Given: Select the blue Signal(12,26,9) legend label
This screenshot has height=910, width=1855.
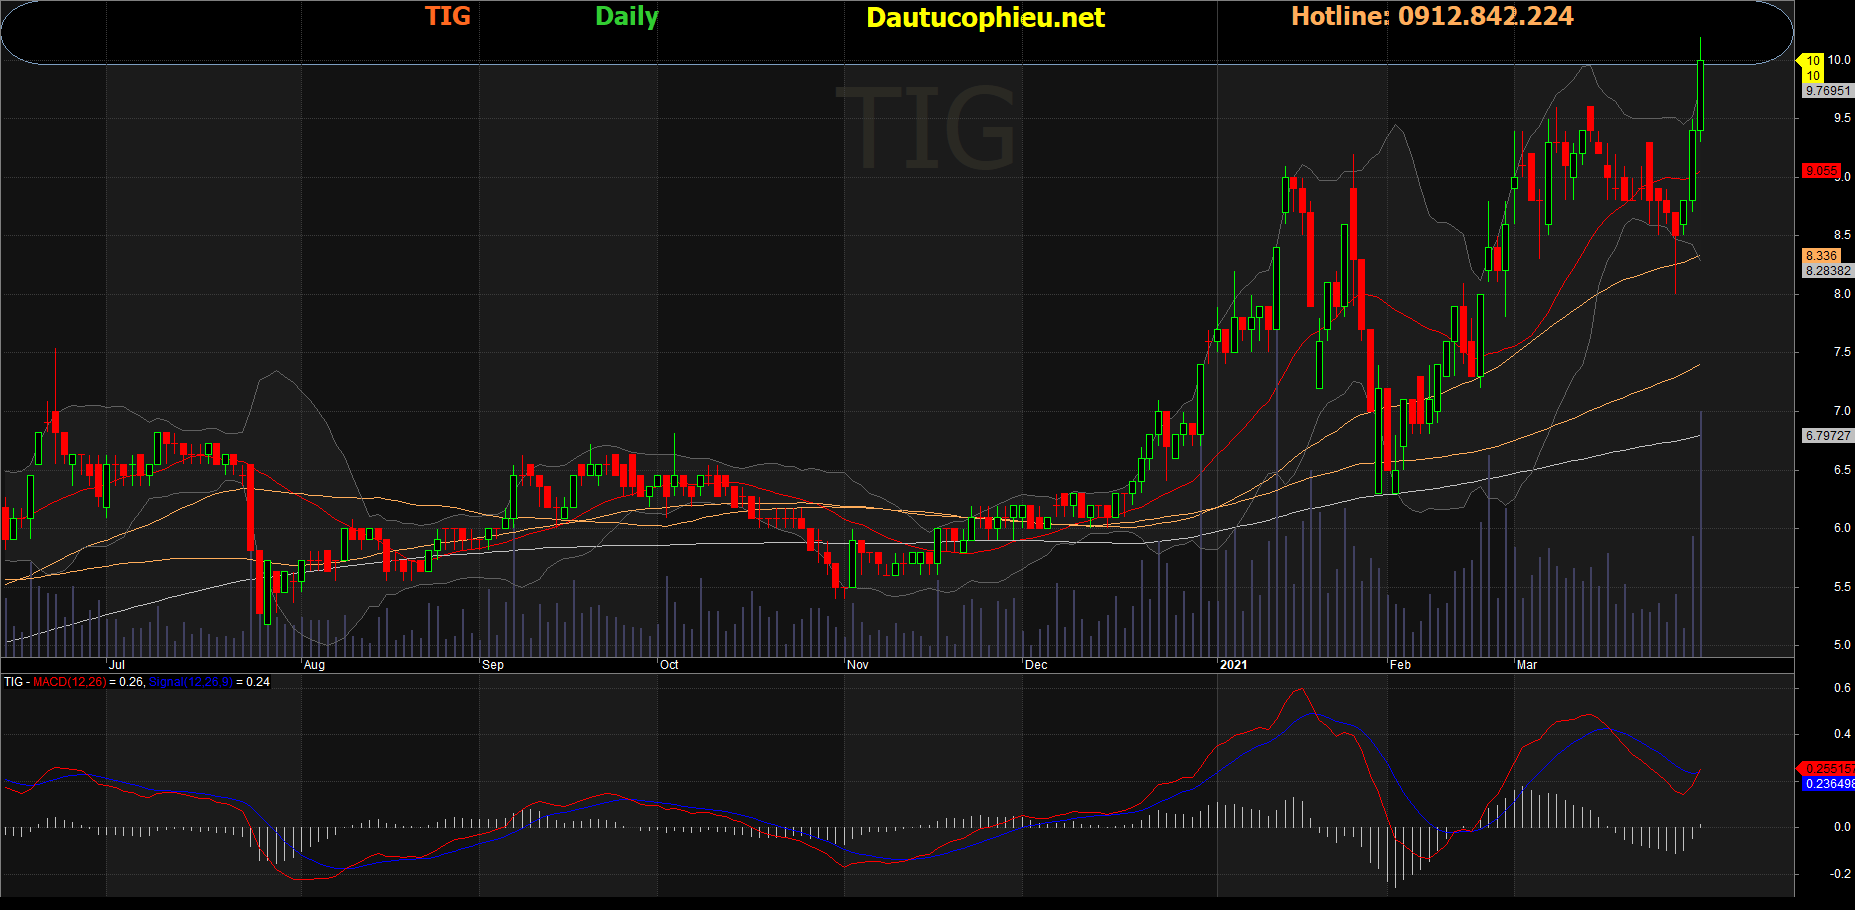Looking at the screenshot, I should click(190, 682).
